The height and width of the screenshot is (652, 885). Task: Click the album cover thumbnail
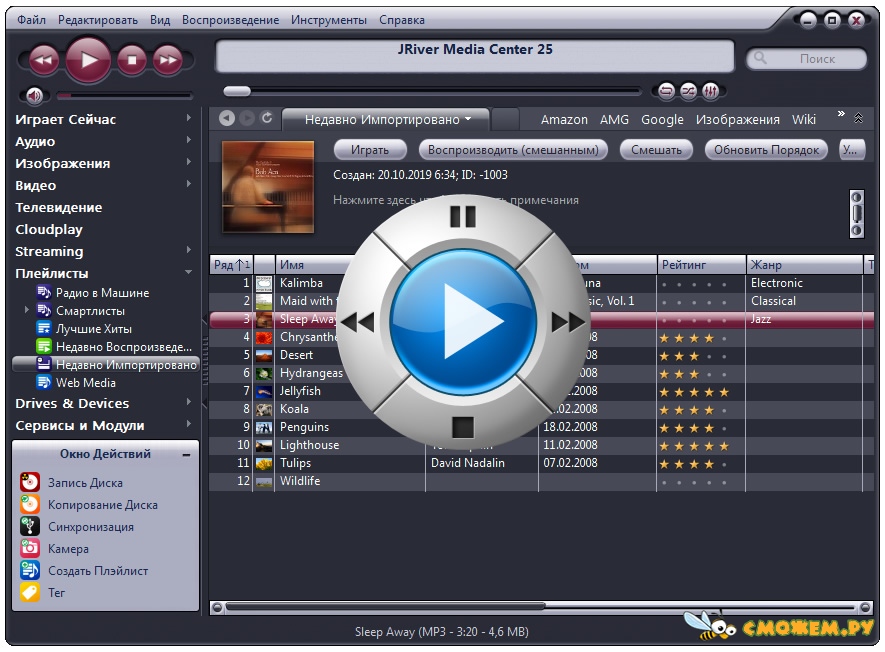coord(268,187)
